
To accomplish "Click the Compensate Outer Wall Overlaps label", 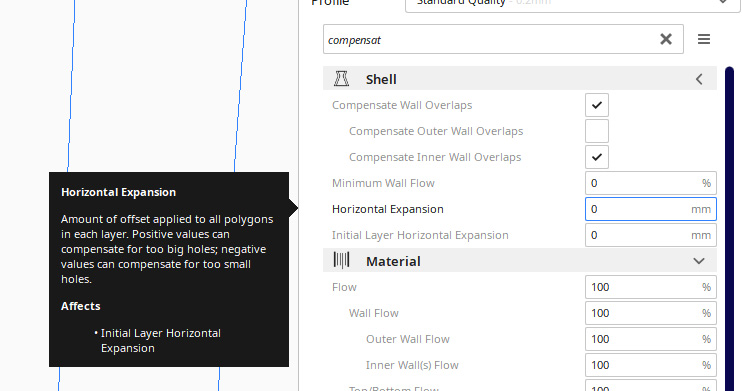I will tap(436, 131).
